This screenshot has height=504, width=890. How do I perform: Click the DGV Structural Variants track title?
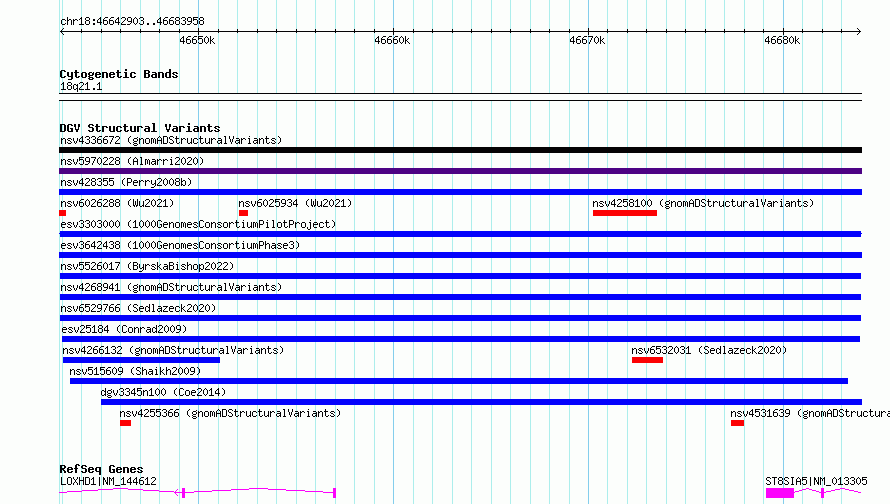click(140, 128)
